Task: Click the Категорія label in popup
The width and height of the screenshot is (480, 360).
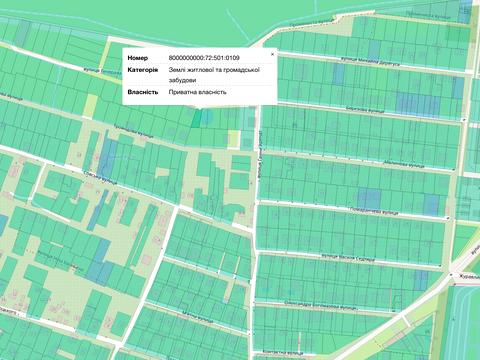Action: pyautogui.click(x=143, y=70)
